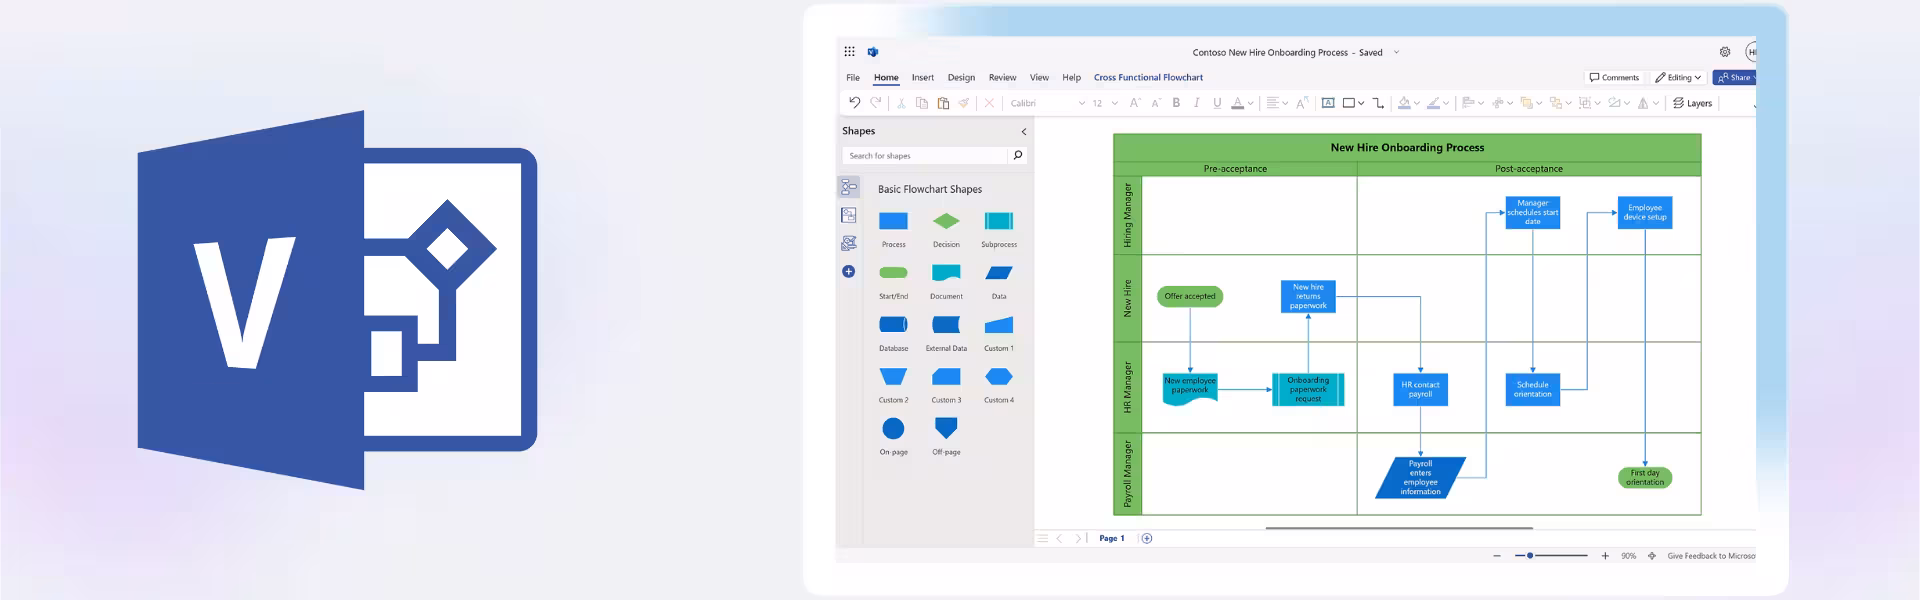This screenshot has height=600, width=1920.
Task: Zoom in with the plus button
Action: 1605,556
